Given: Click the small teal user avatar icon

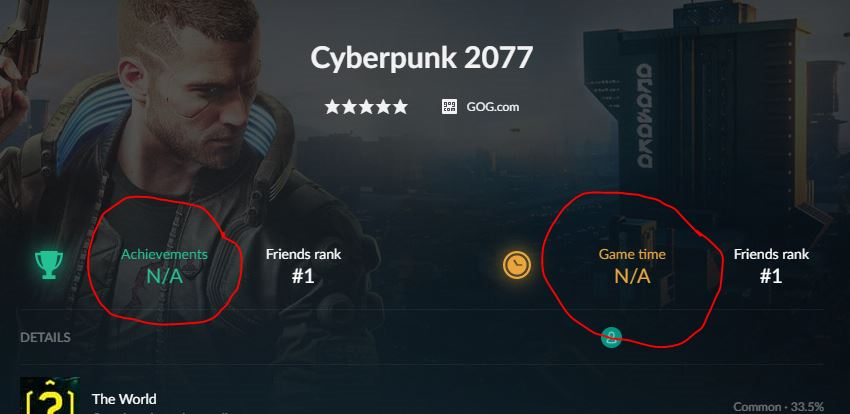Looking at the screenshot, I should click(611, 338).
